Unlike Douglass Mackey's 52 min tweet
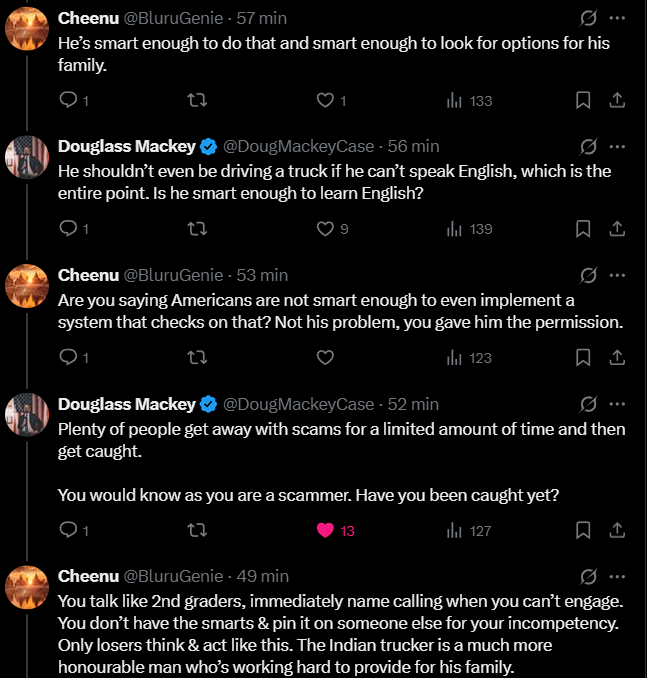 pyautogui.click(x=325, y=530)
